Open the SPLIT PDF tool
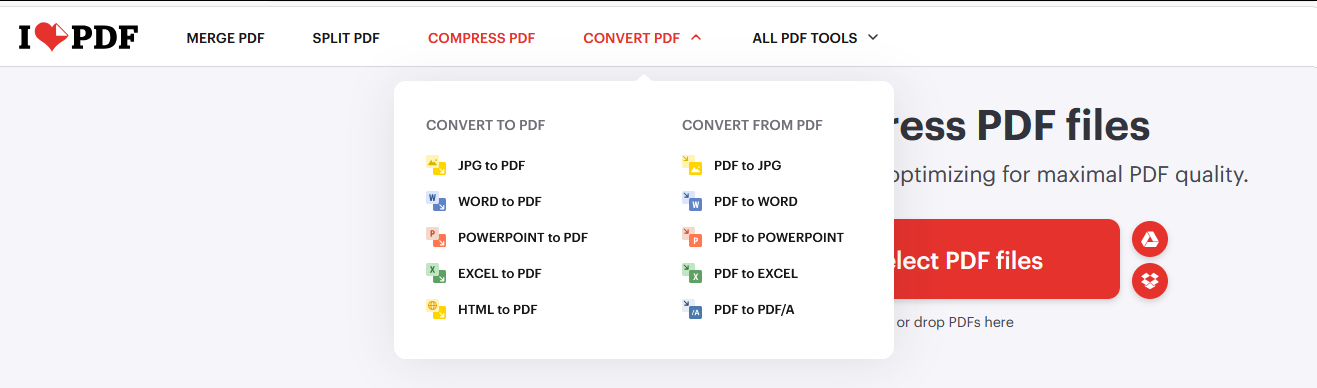This screenshot has height=388, width=1317. 346,38
